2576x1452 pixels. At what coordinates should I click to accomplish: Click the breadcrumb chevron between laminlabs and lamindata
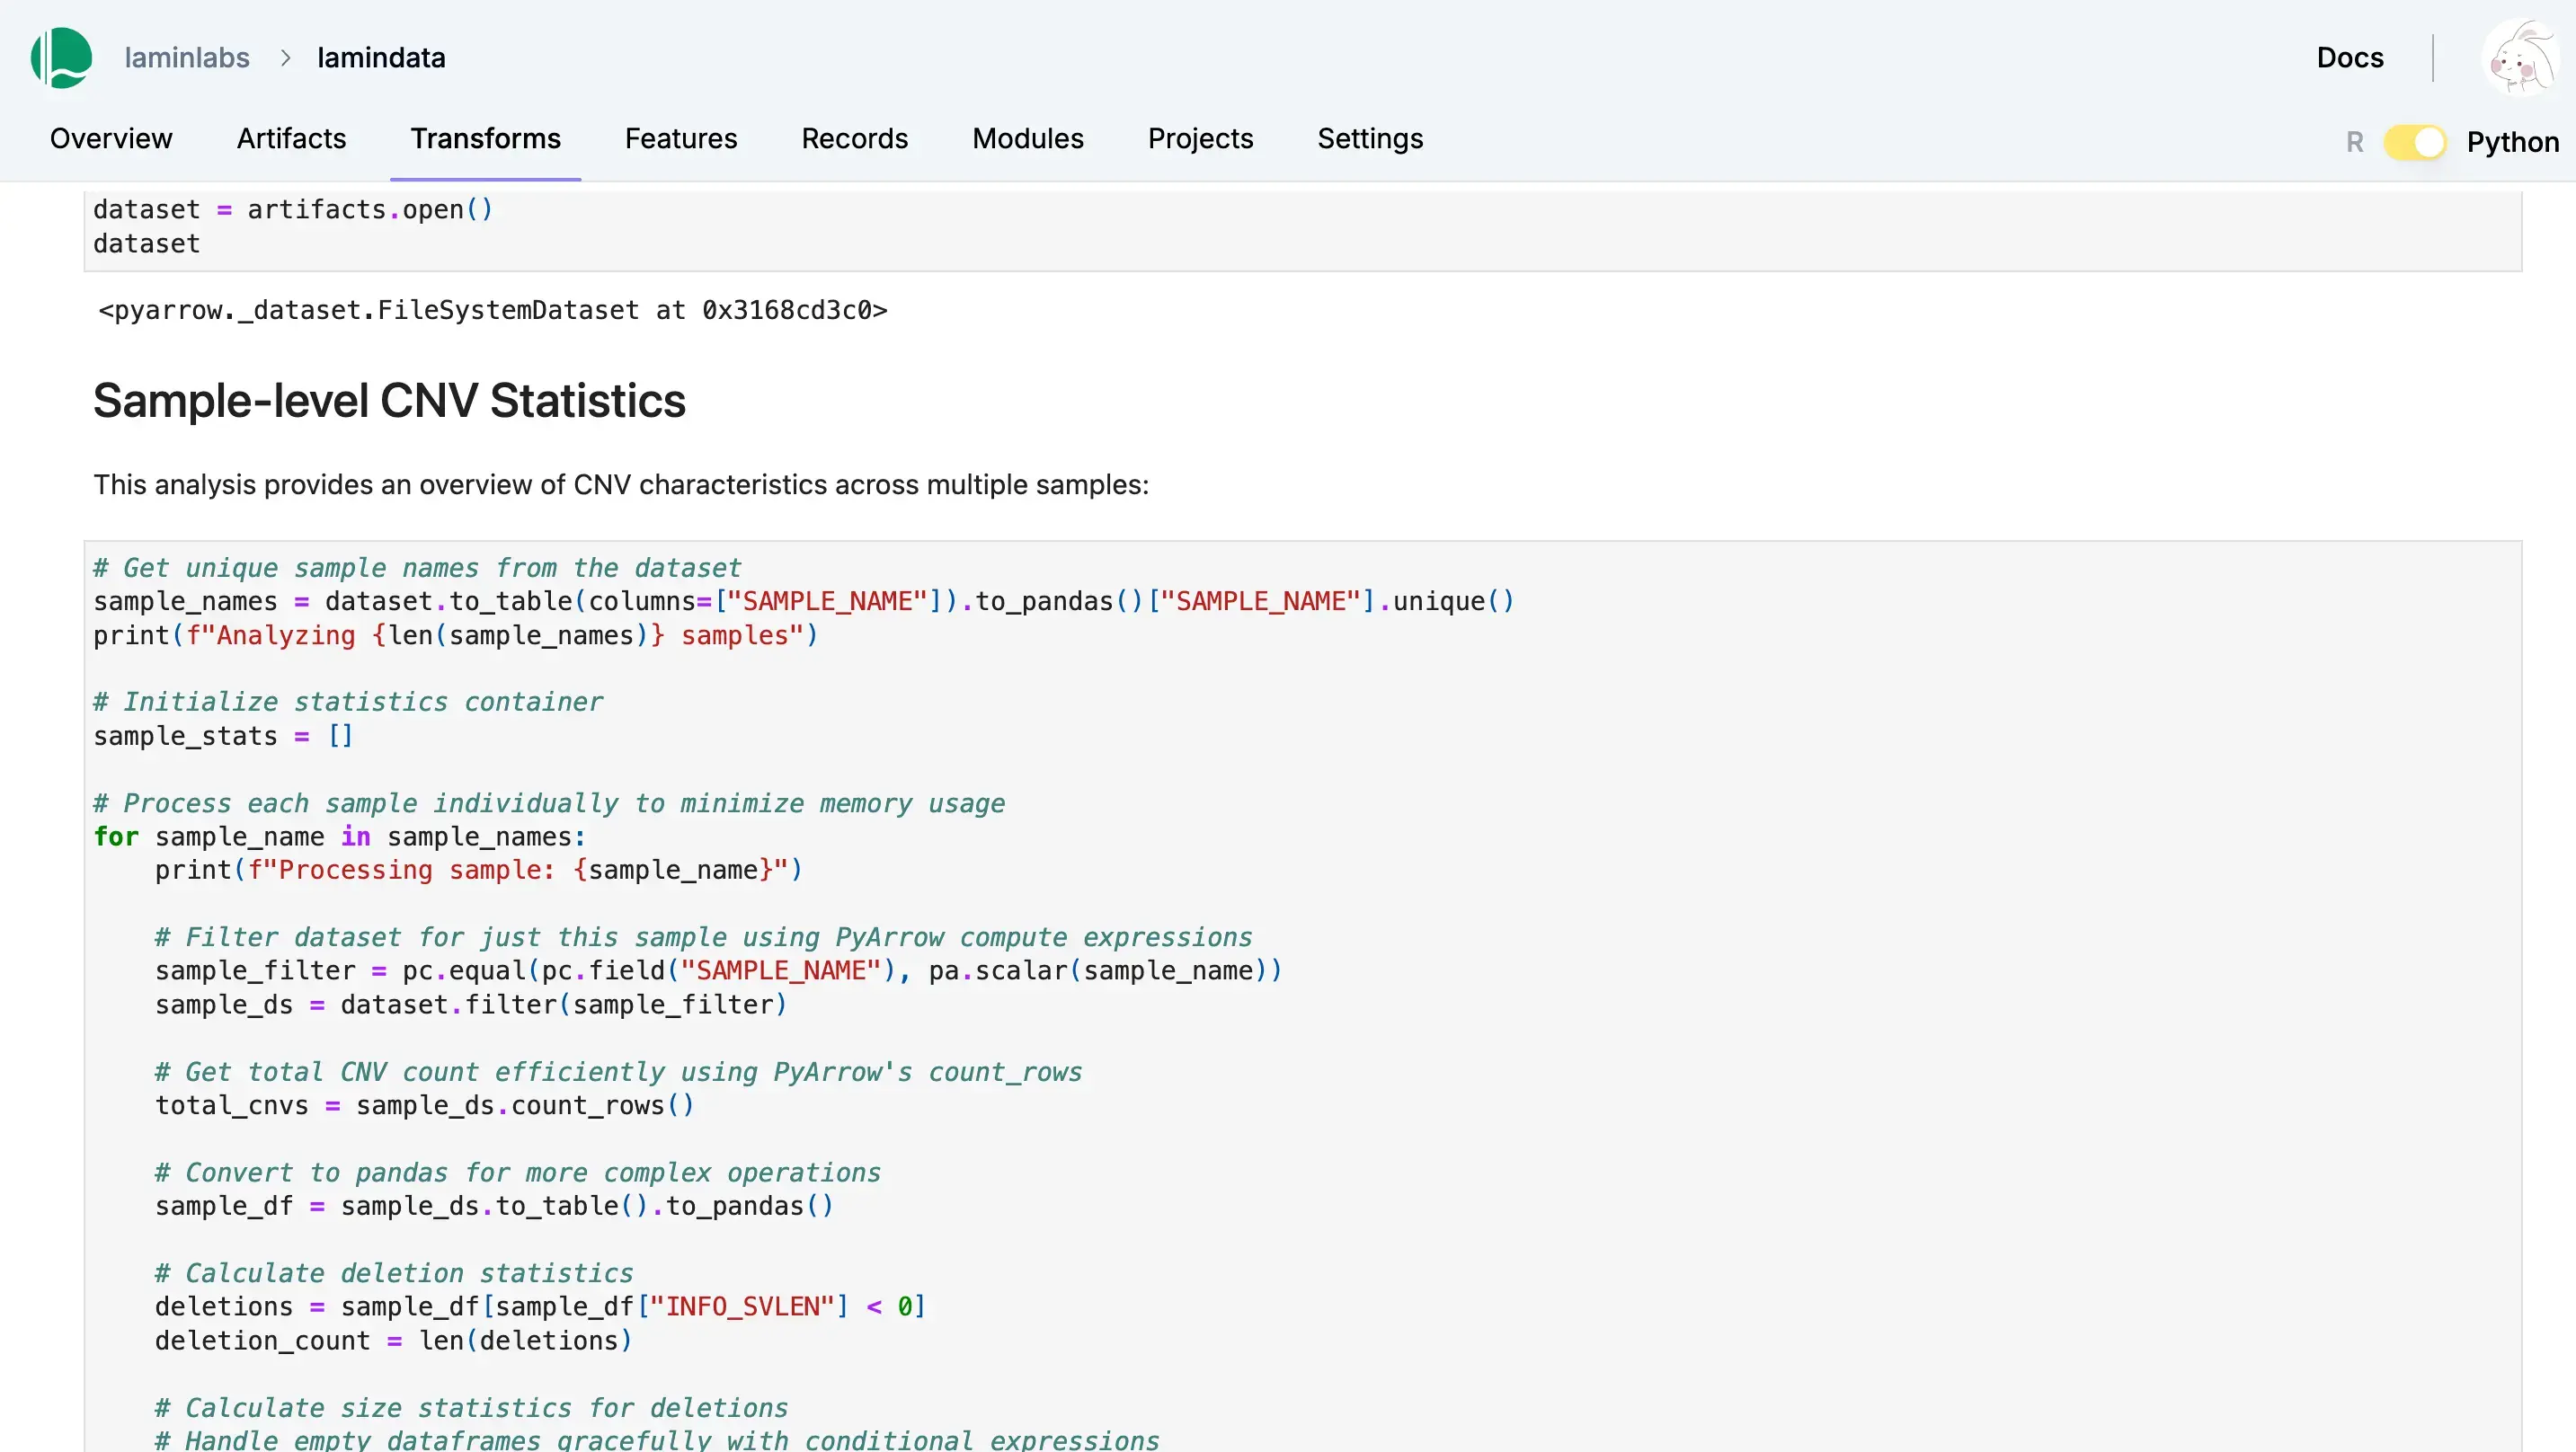click(x=287, y=58)
